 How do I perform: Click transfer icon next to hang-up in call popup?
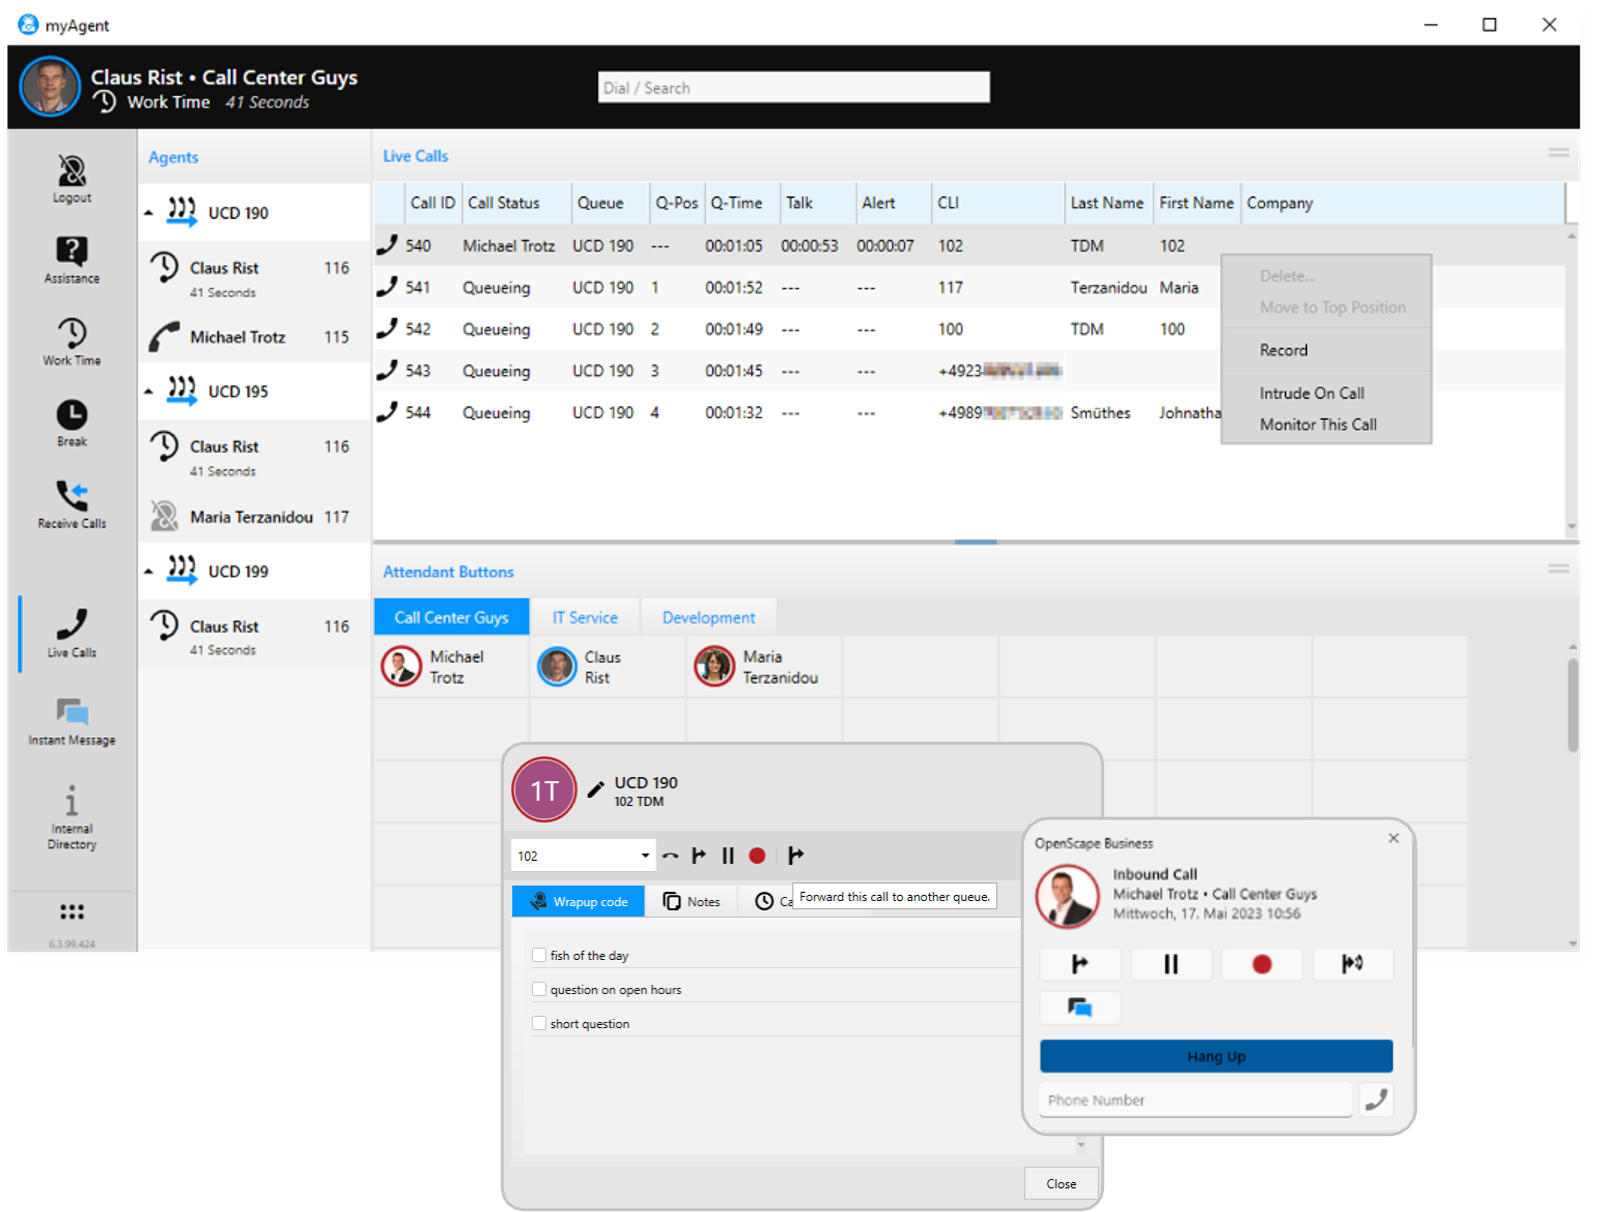coord(699,856)
